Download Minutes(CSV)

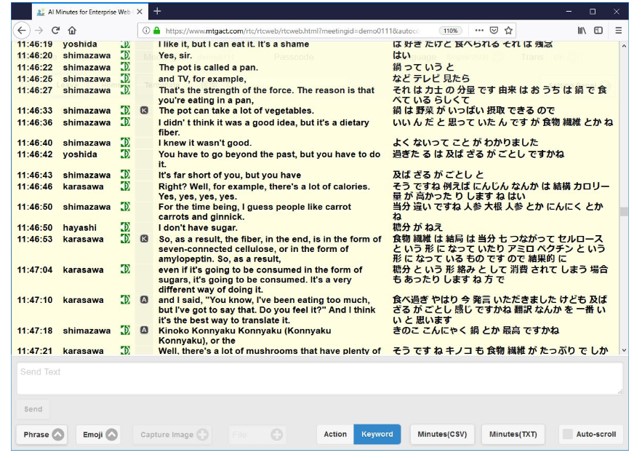pyautogui.click(x=442, y=434)
